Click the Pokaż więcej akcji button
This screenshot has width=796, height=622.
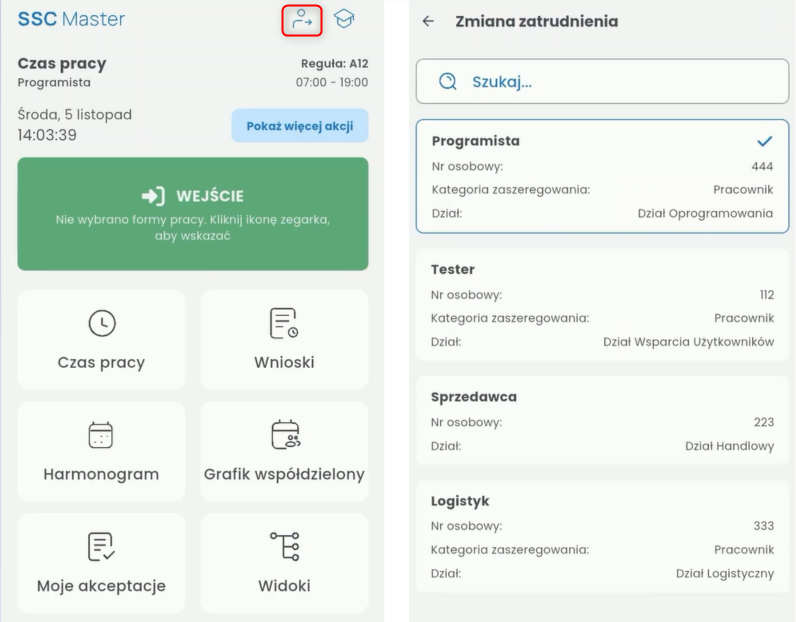pyautogui.click(x=300, y=126)
